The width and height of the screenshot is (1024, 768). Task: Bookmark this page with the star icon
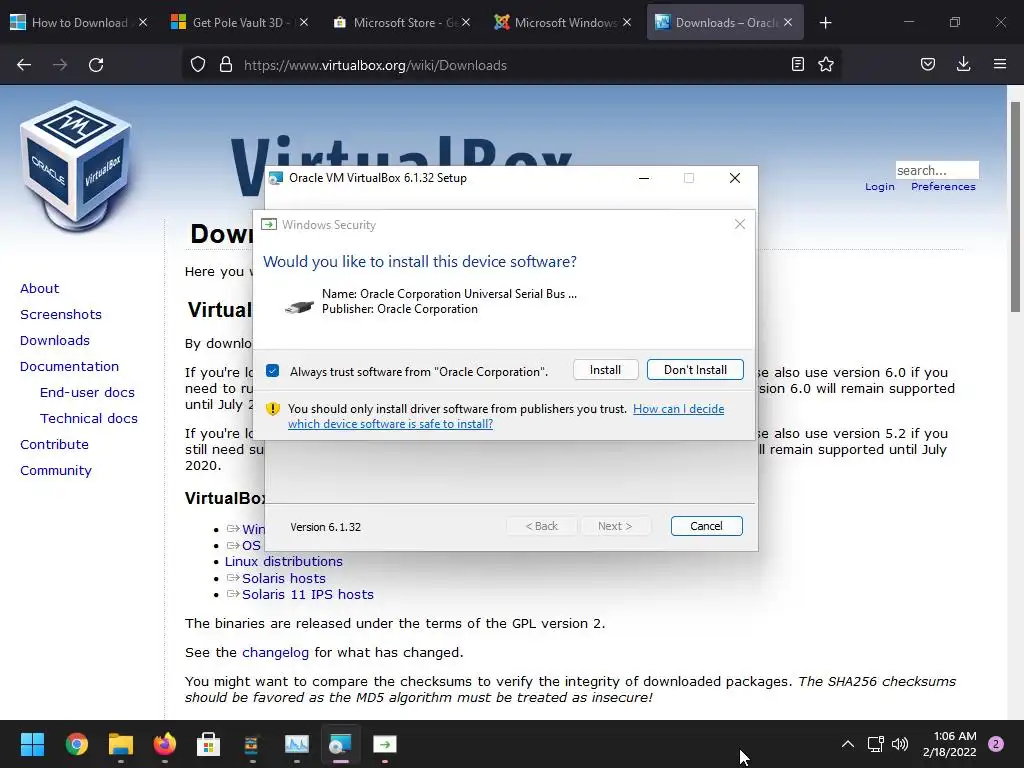(826, 64)
